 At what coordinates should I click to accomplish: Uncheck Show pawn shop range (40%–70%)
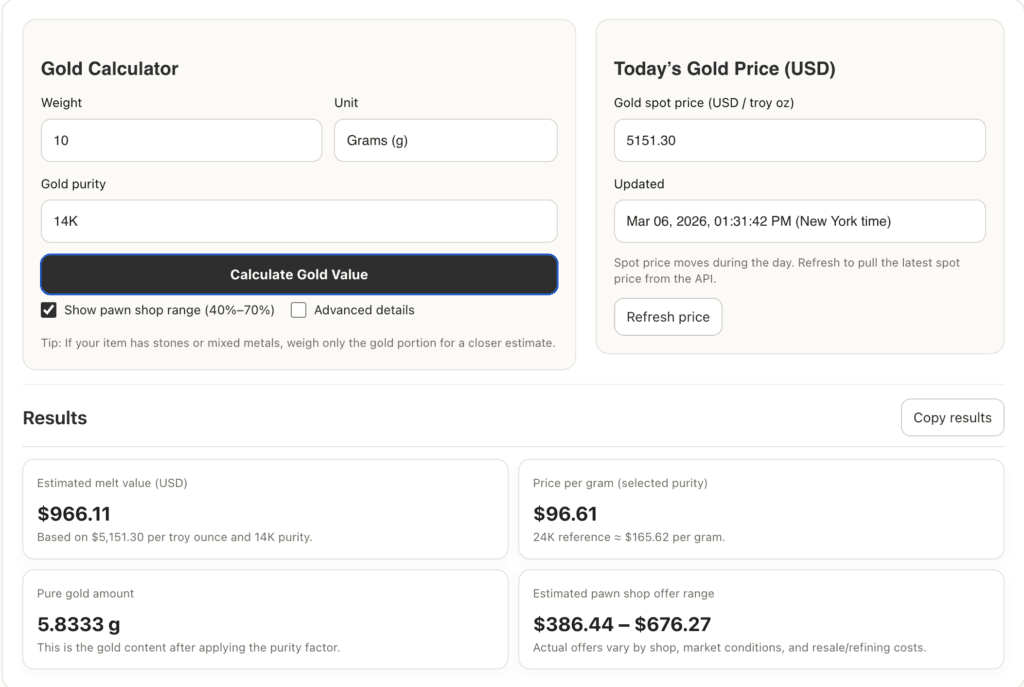click(x=48, y=310)
